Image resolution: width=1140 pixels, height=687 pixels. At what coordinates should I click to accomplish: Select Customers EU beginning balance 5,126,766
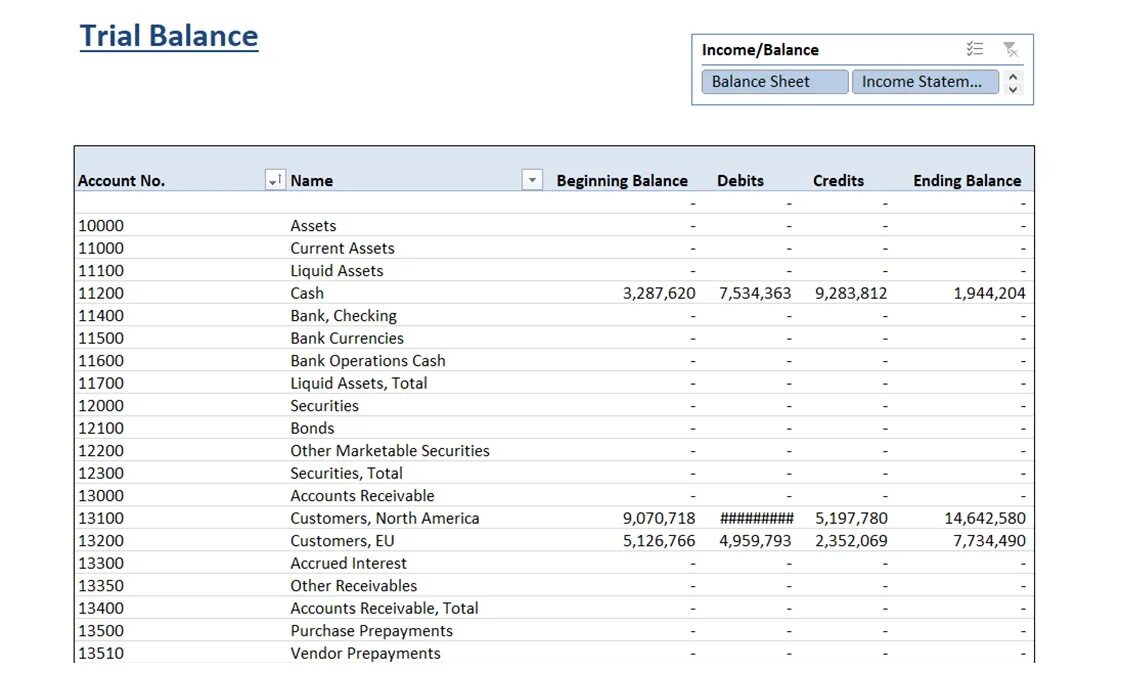click(x=659, y=541)
